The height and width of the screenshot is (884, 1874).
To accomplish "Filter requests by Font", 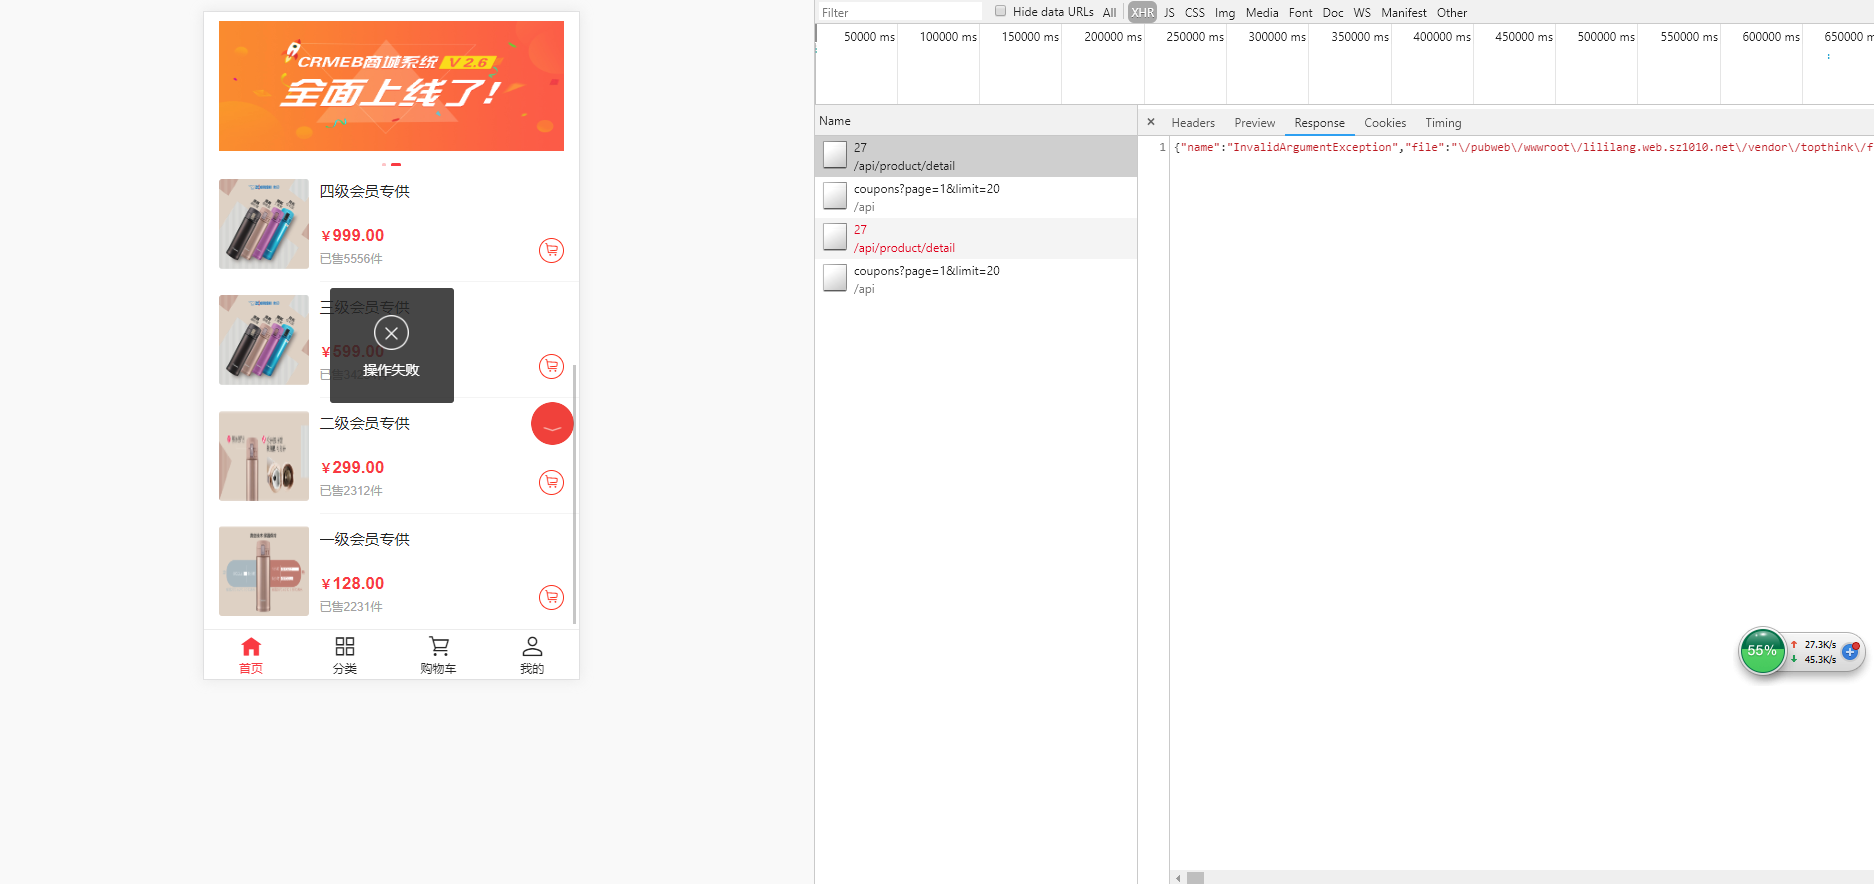I will click(x=1300, y=13).
